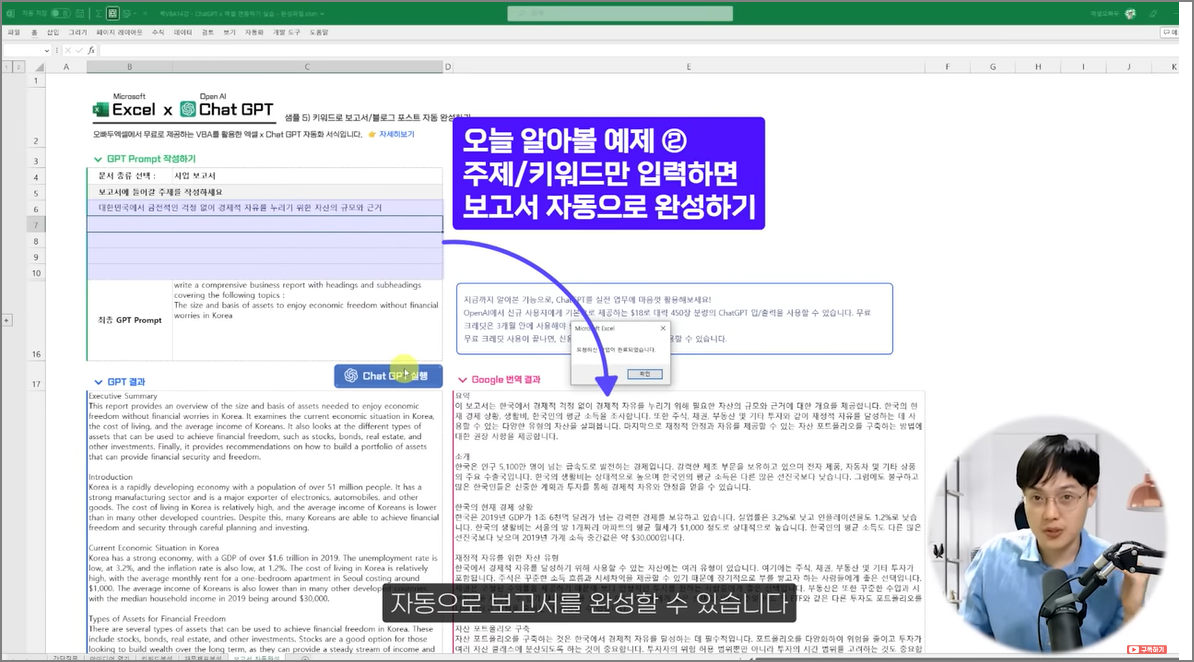Collapse the GPT 결과 section chevron

(98, 382)
